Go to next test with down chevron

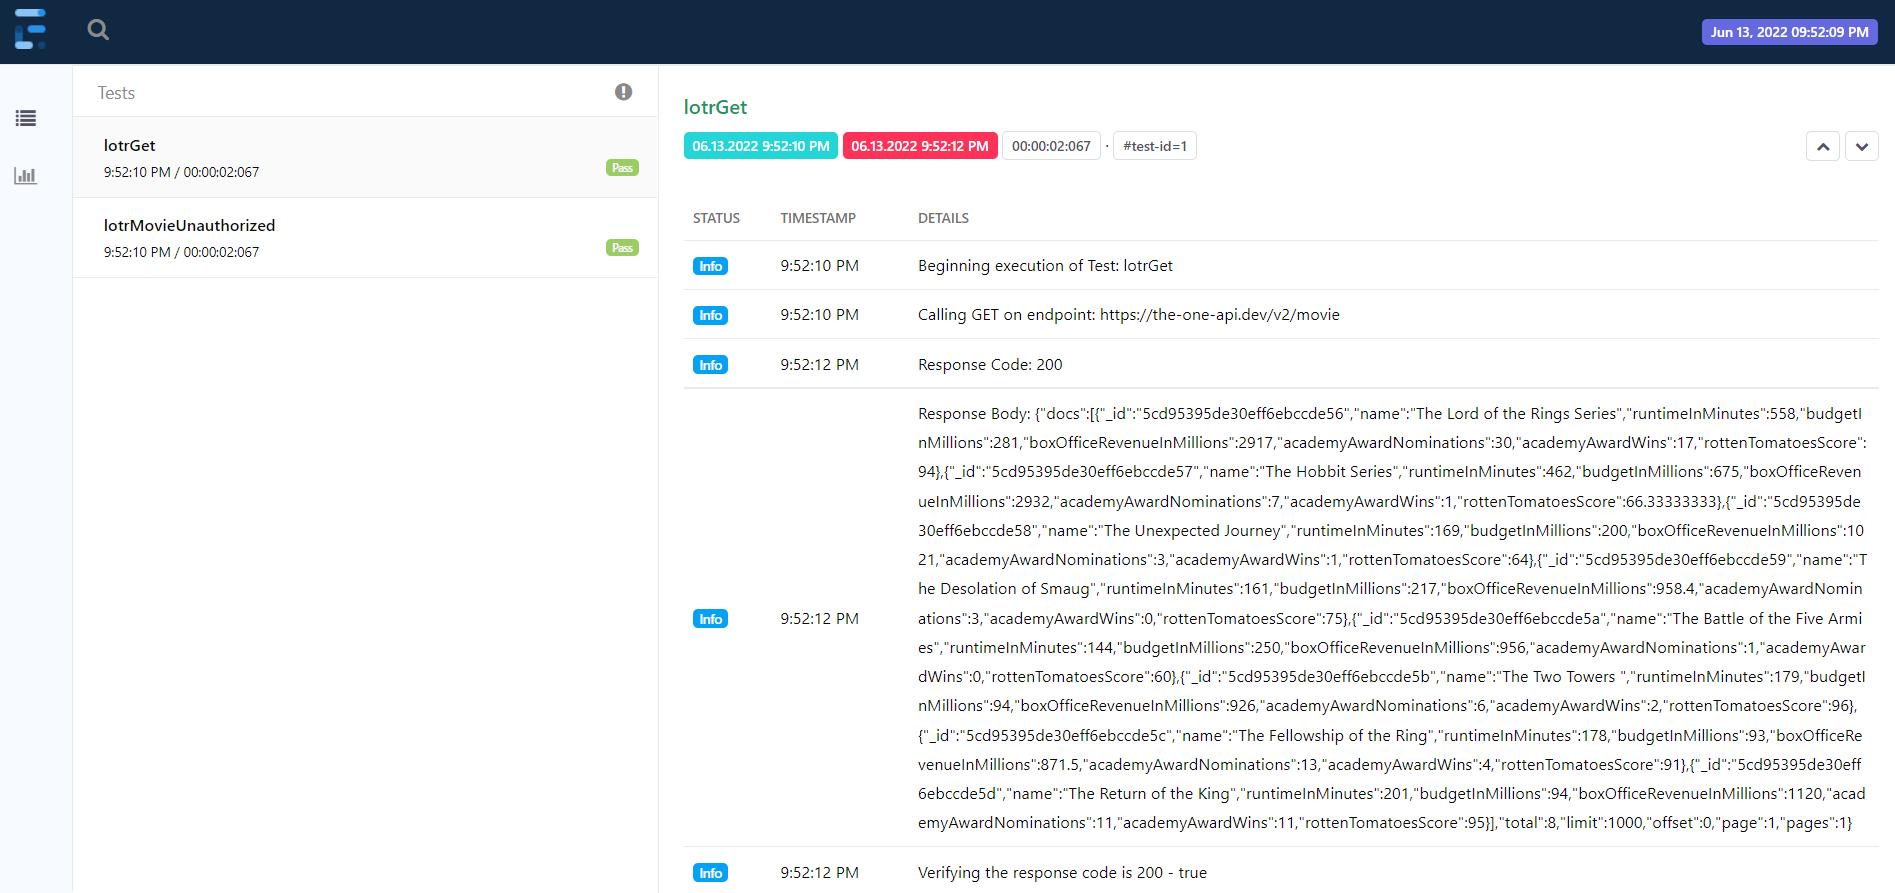pyautogui.click(x=1862, y=147)
